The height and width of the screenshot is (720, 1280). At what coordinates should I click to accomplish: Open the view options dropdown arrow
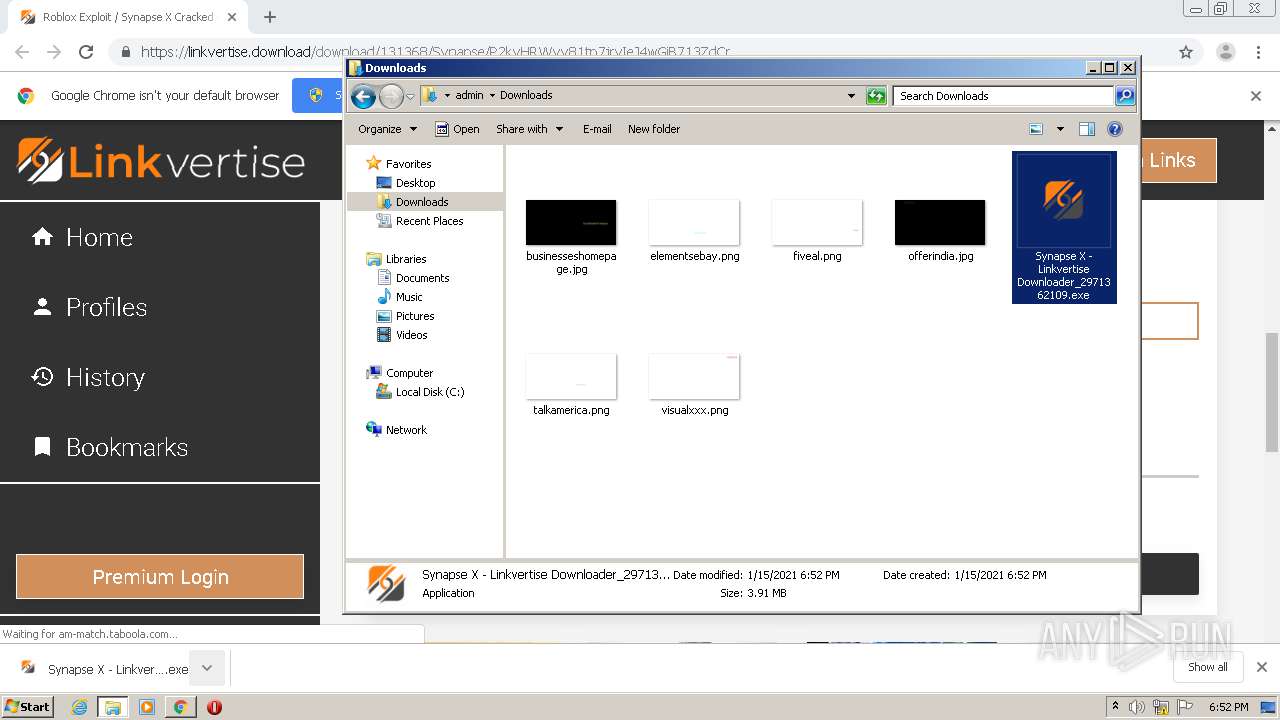point(1060,129)
